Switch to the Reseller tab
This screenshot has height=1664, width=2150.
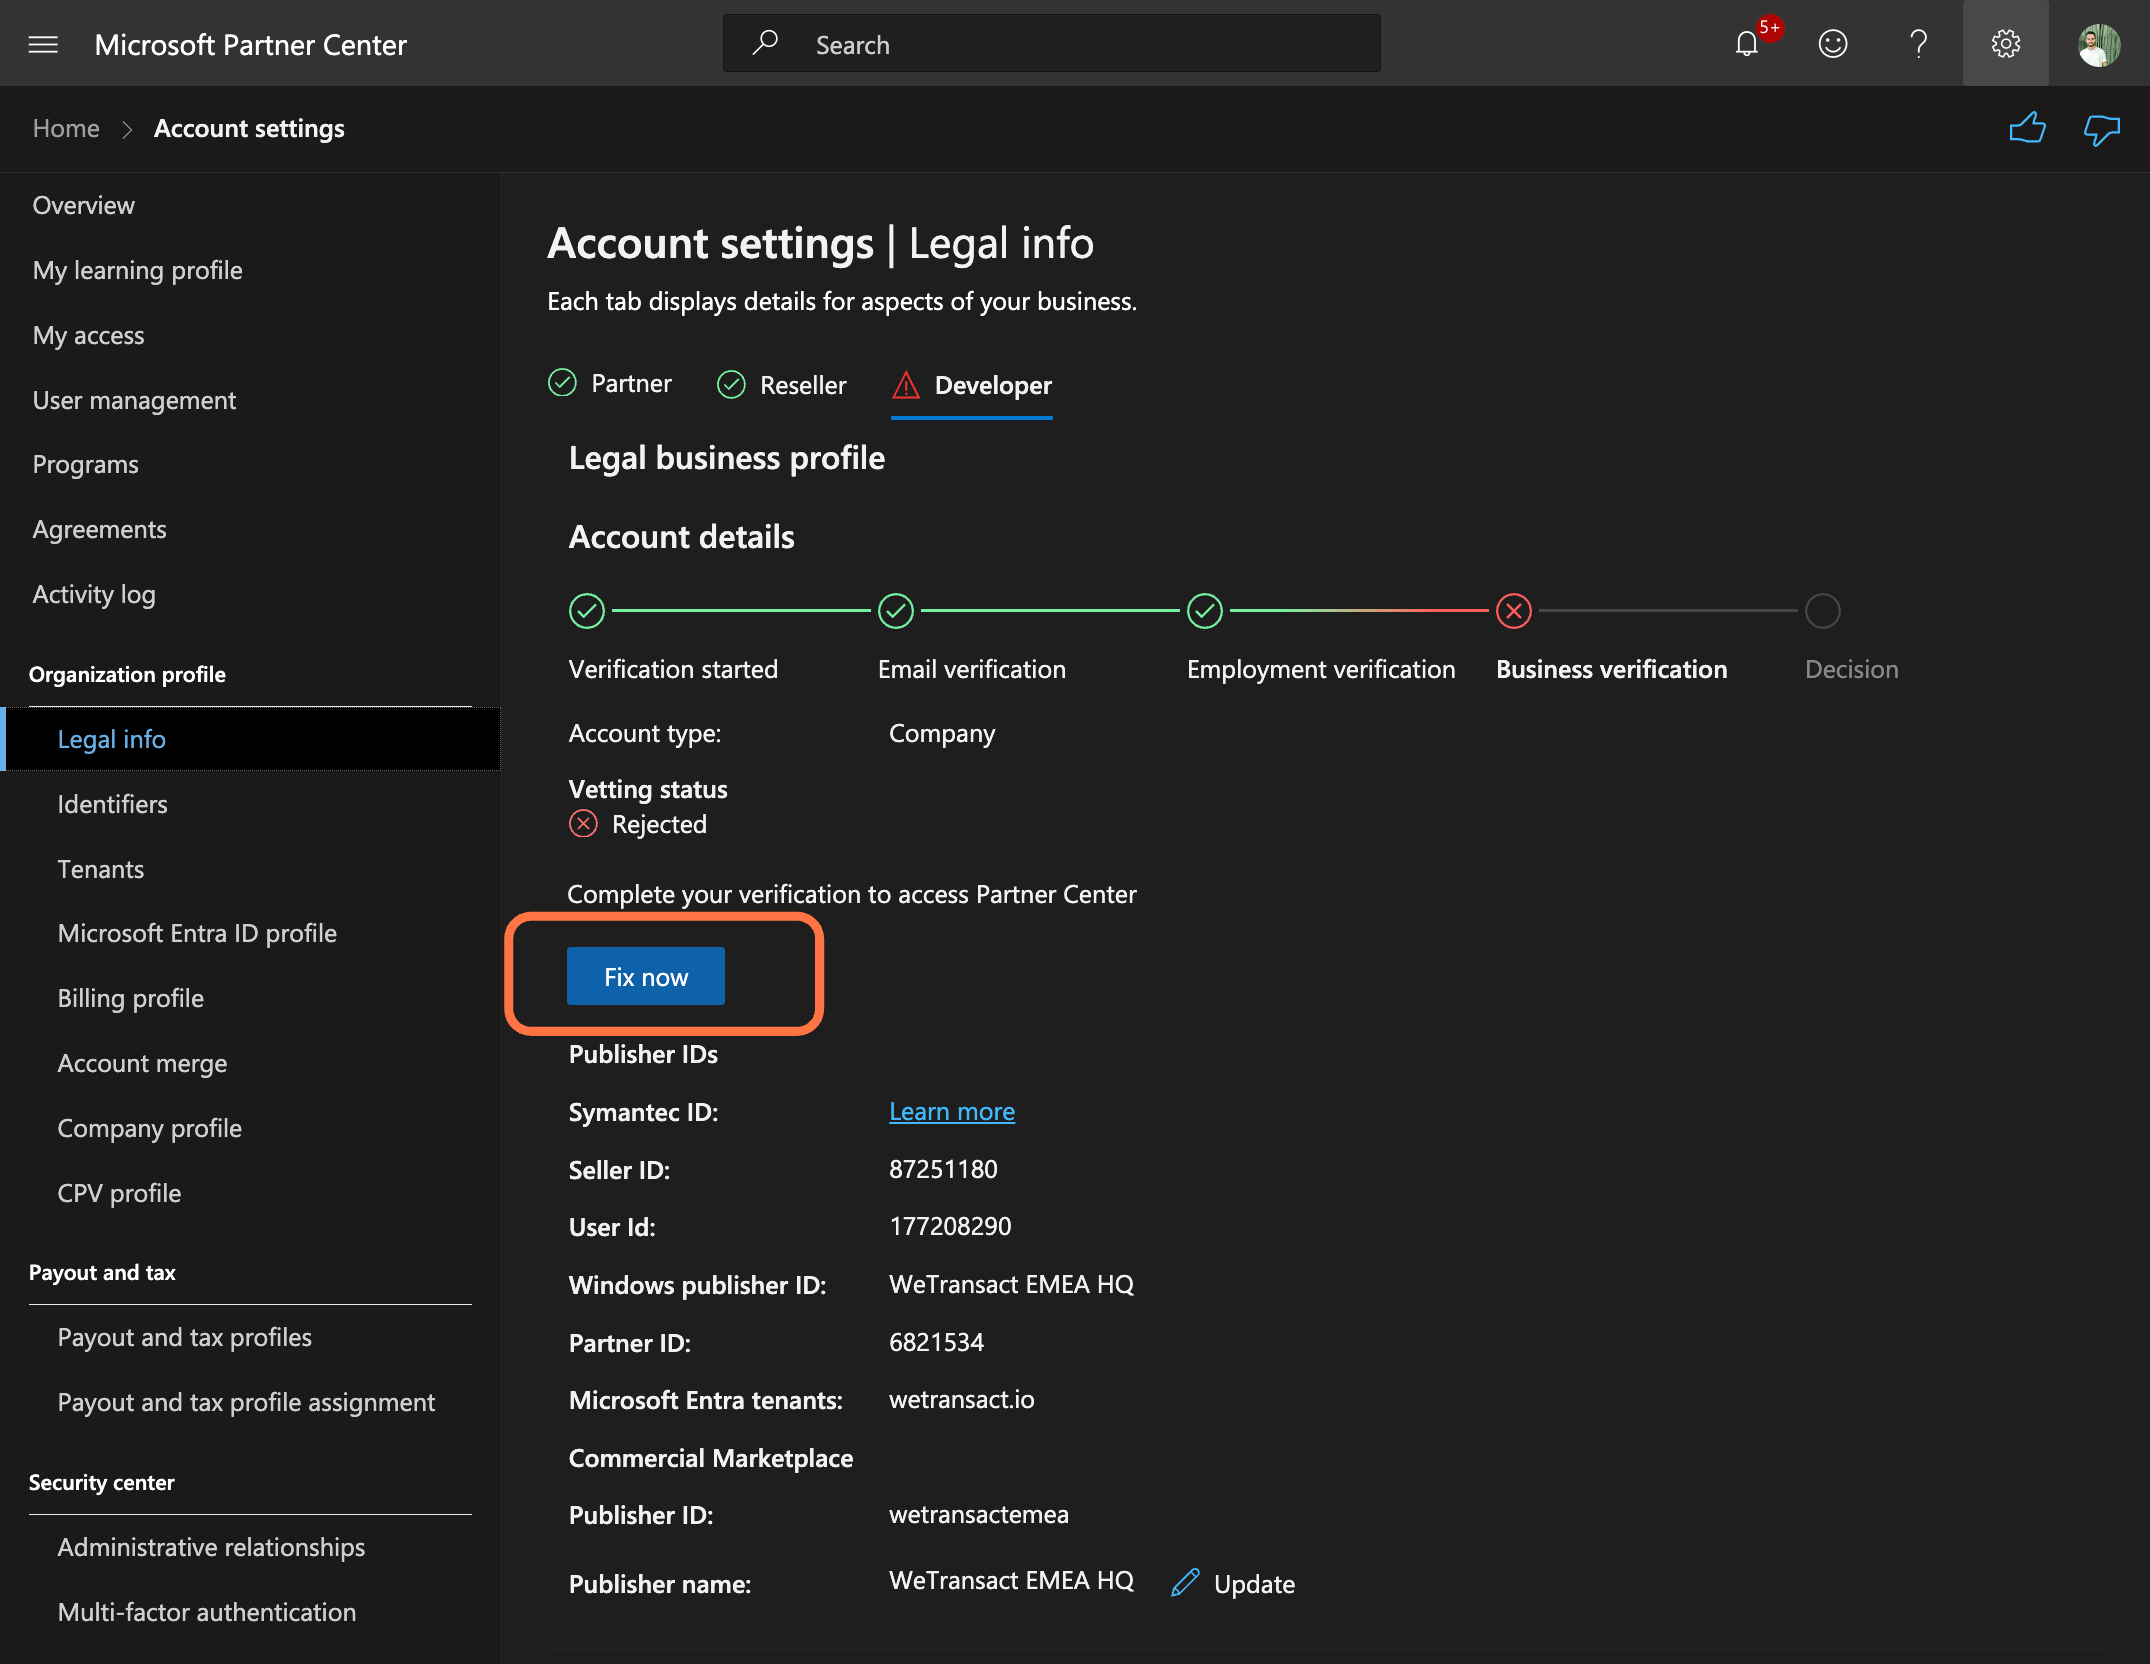(781, 385)
